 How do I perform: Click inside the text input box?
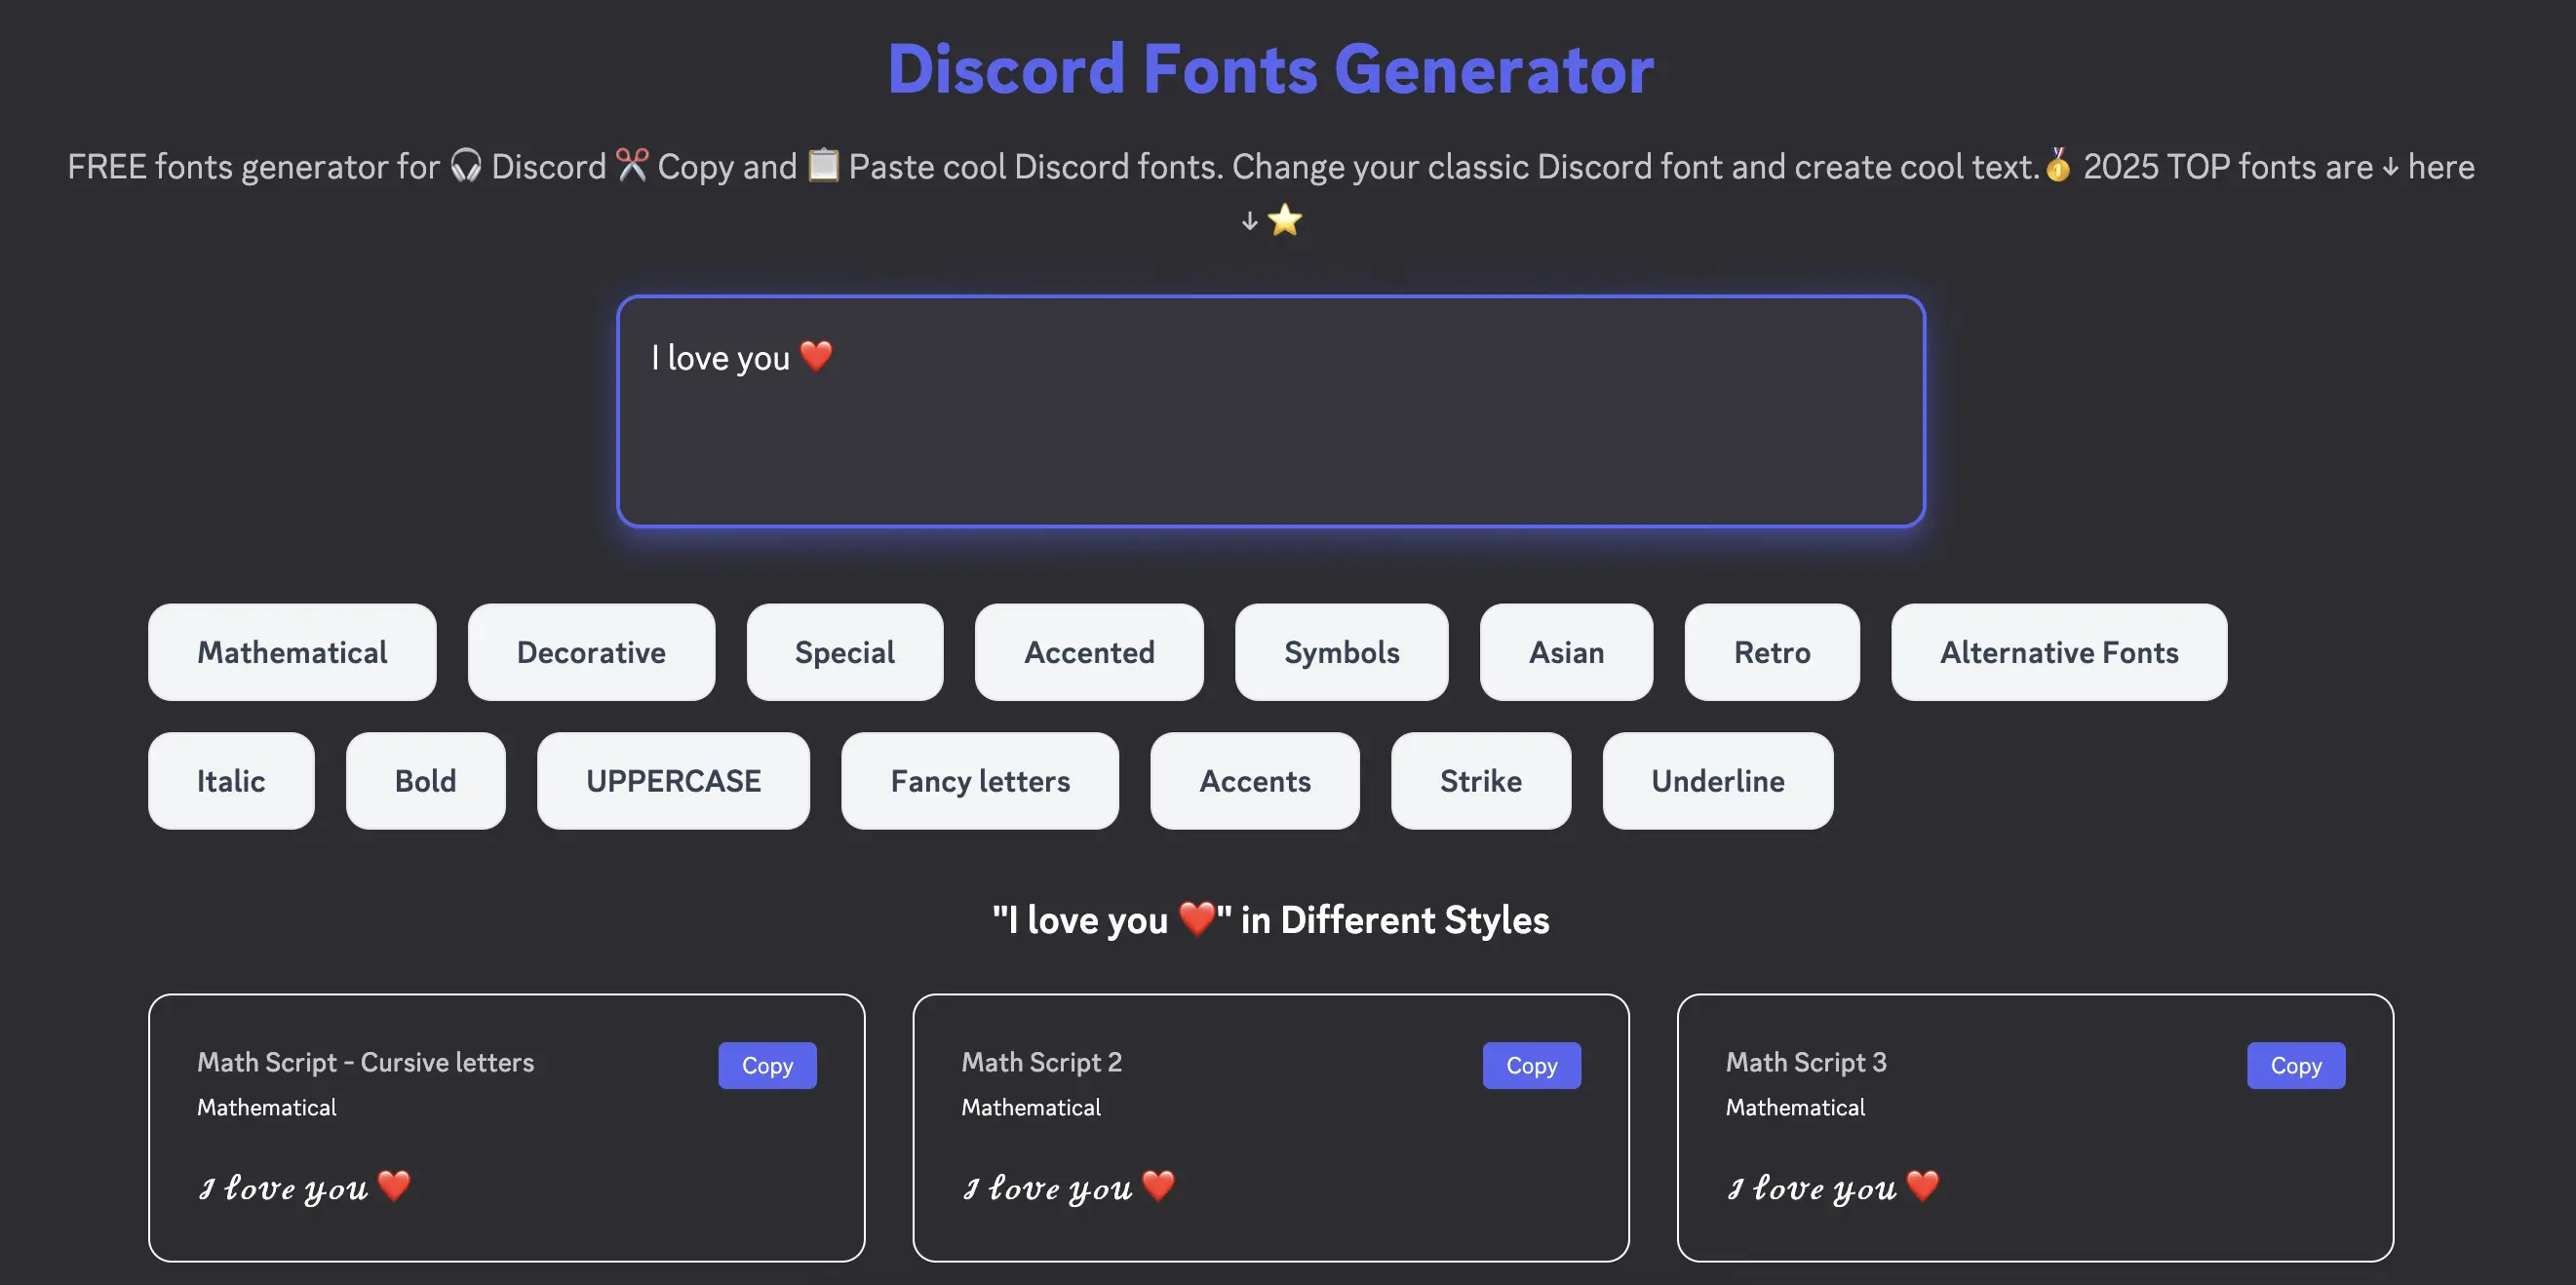(x=1270, y=410)
